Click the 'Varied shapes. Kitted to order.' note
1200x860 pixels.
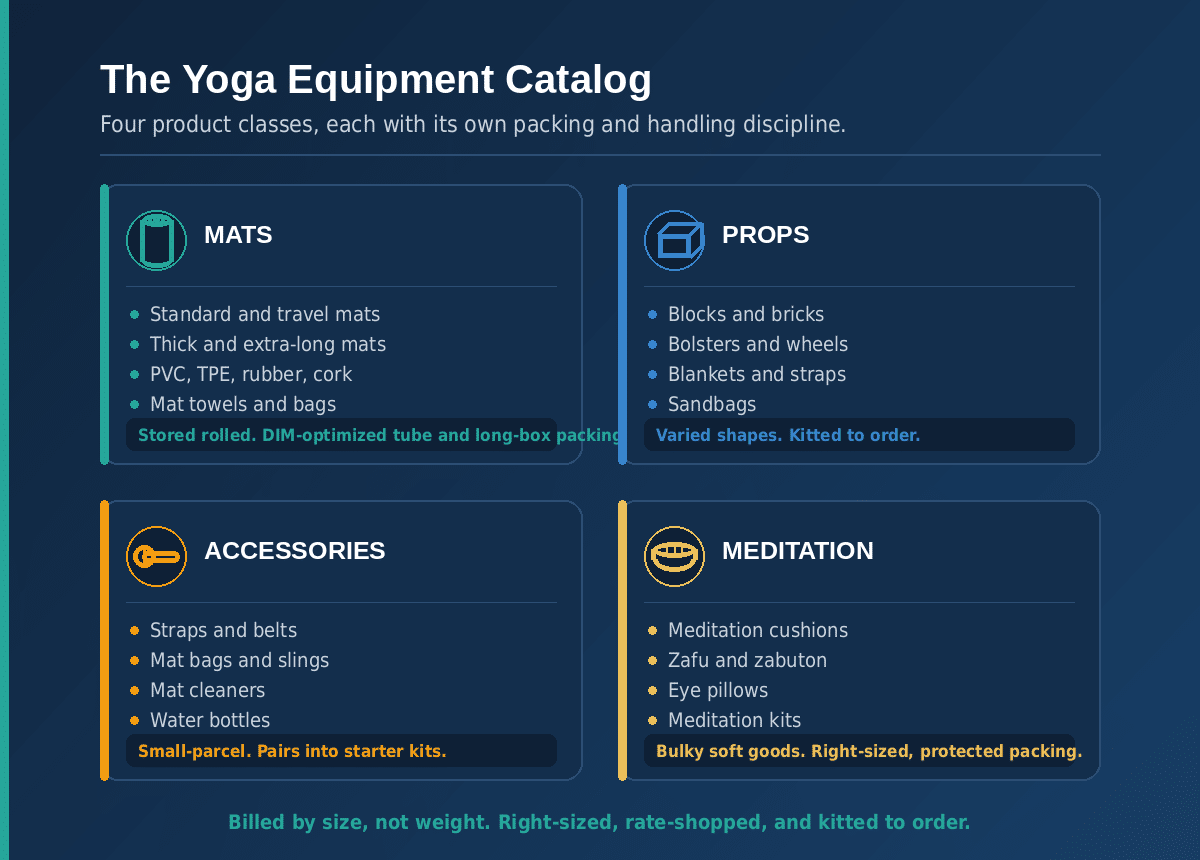(x=788, y=436)
